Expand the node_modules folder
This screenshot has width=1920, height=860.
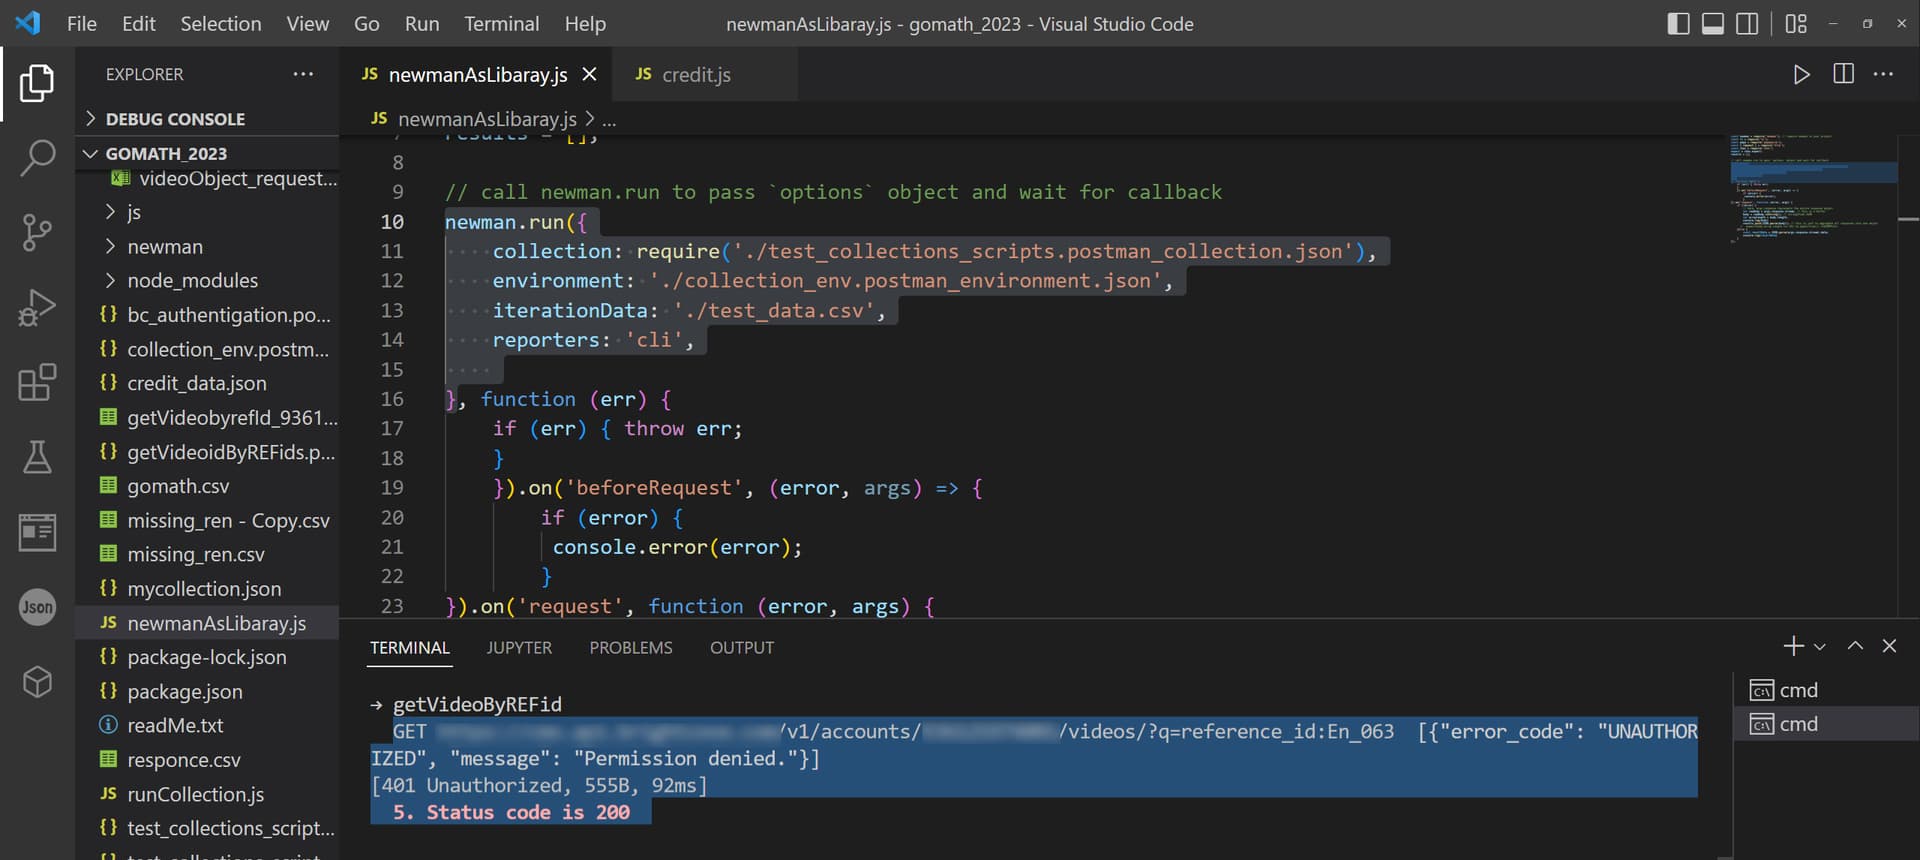pyautogui.click(x=207, y=280)
